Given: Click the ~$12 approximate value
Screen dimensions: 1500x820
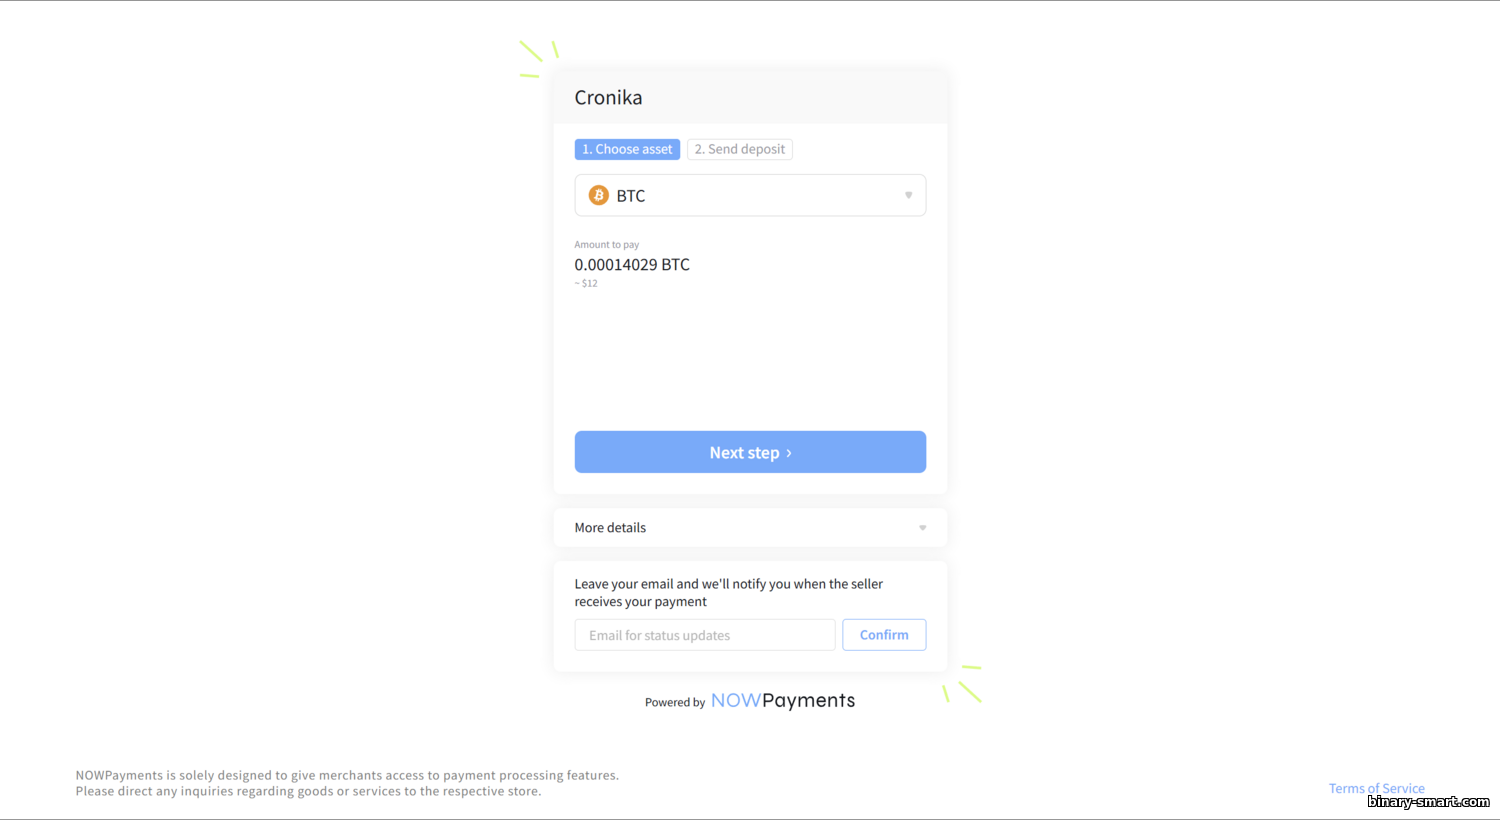Looking at the screenshot, I should pos(586,284).
